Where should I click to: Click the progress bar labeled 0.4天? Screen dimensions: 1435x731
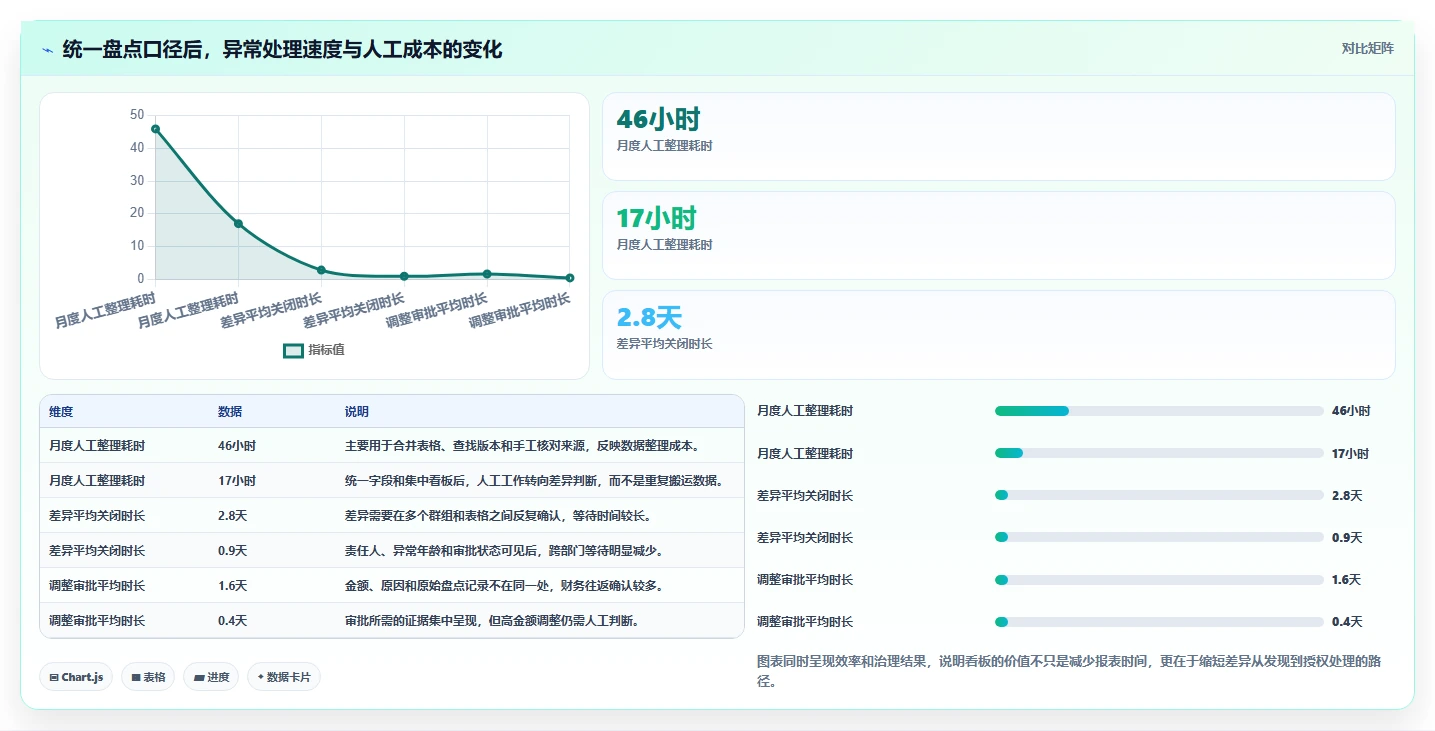pyautogui.click(x=1159, y=622)
